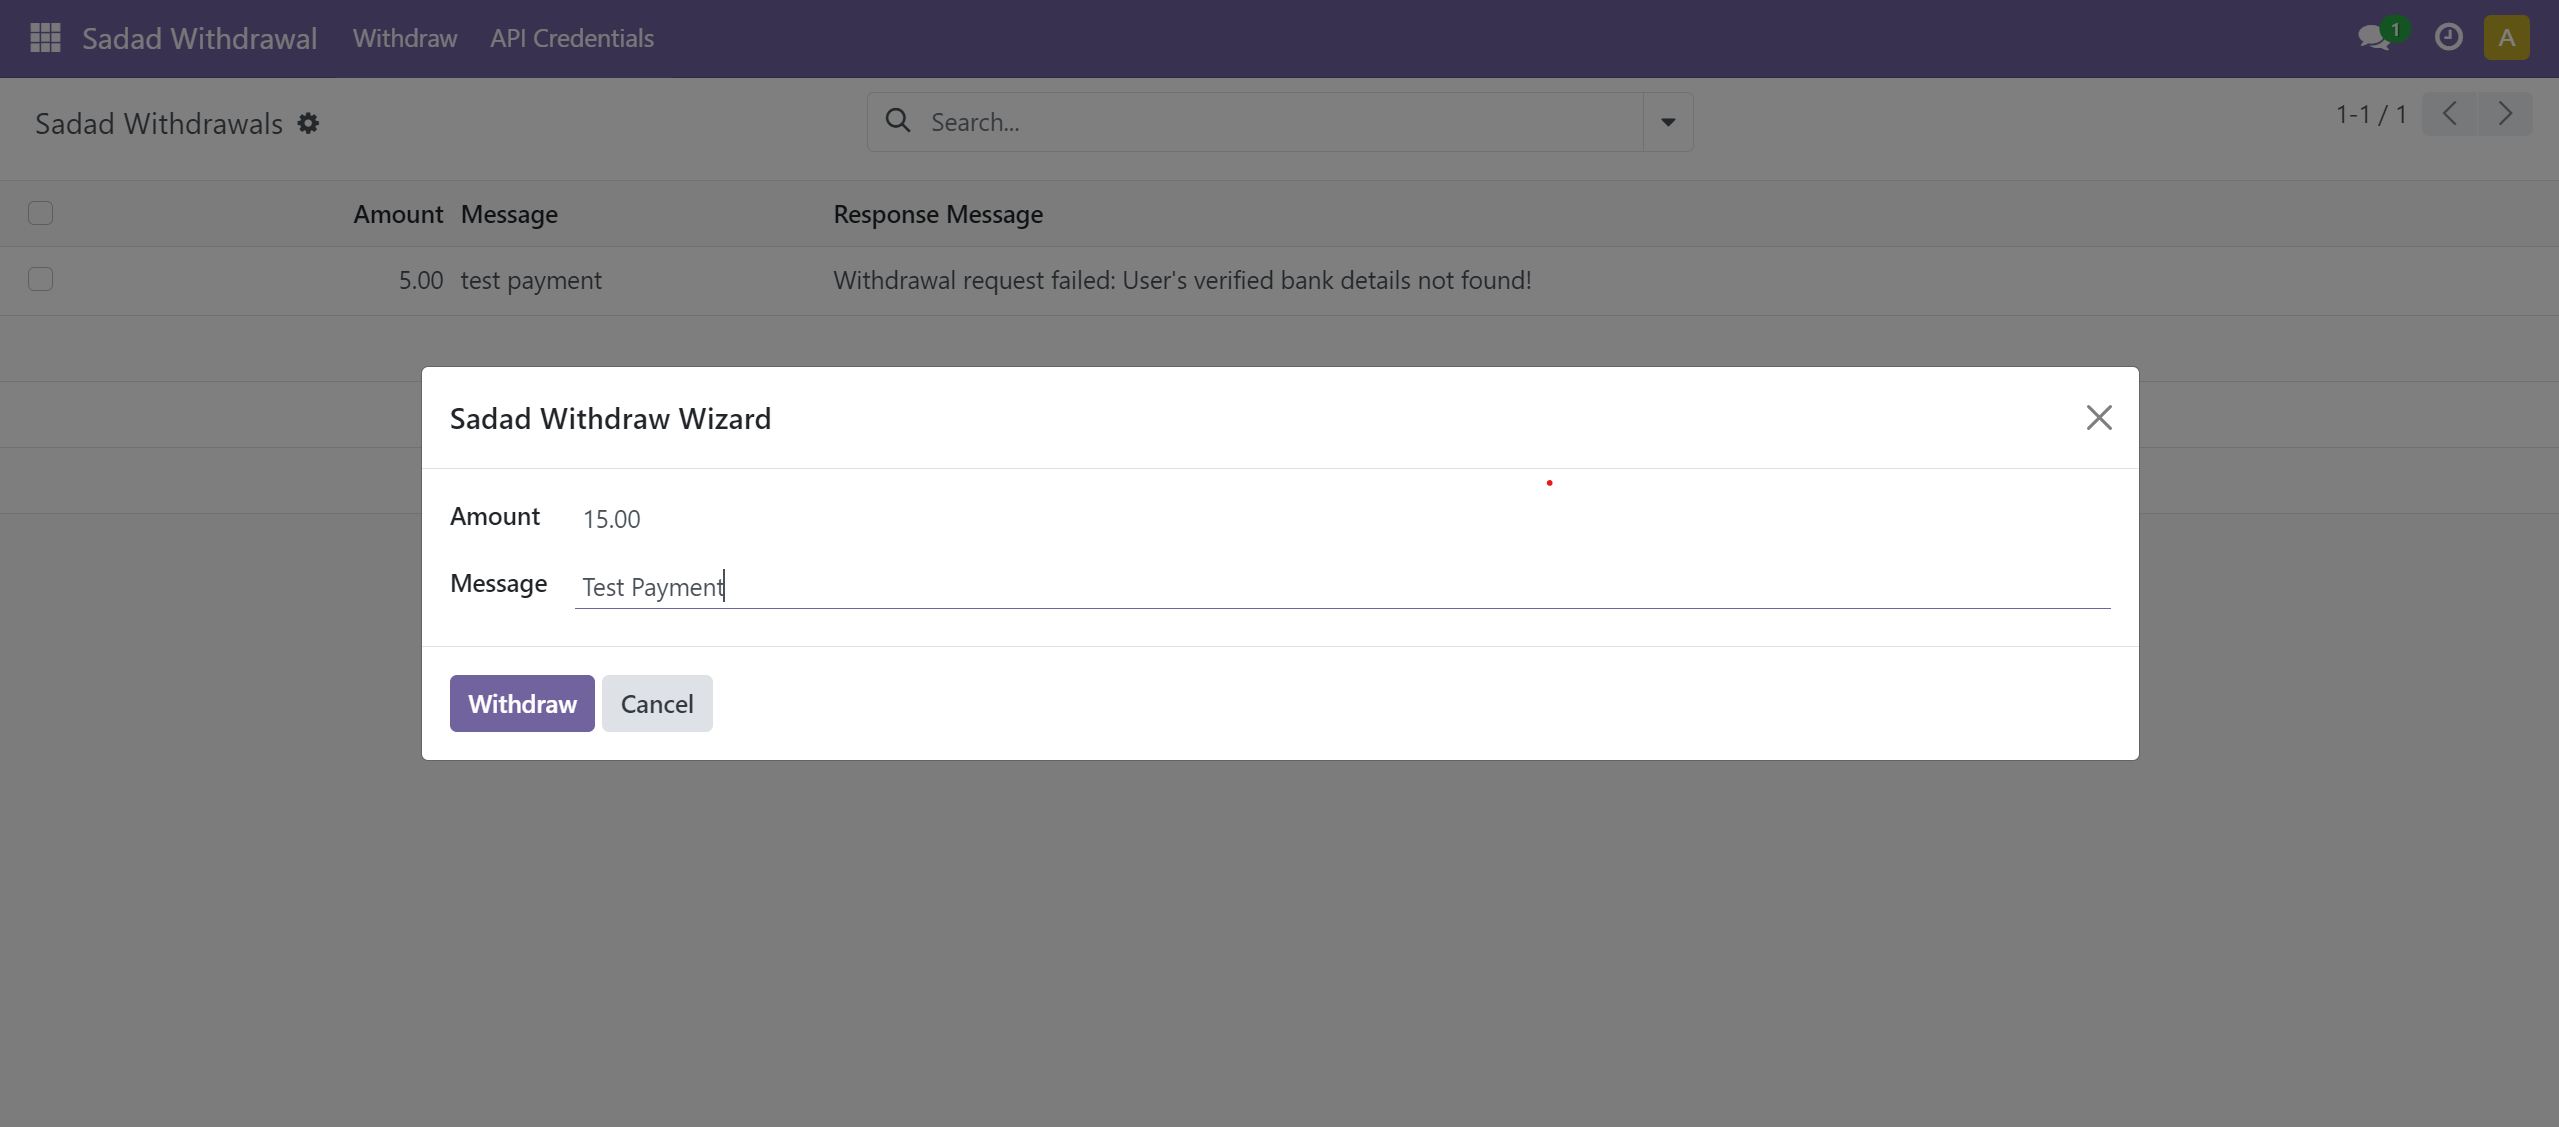This screenshot has height=1127, width=2559.
Task: Close the Sadad Withdraw Wizard dialog
Action: click(2099, 417)
